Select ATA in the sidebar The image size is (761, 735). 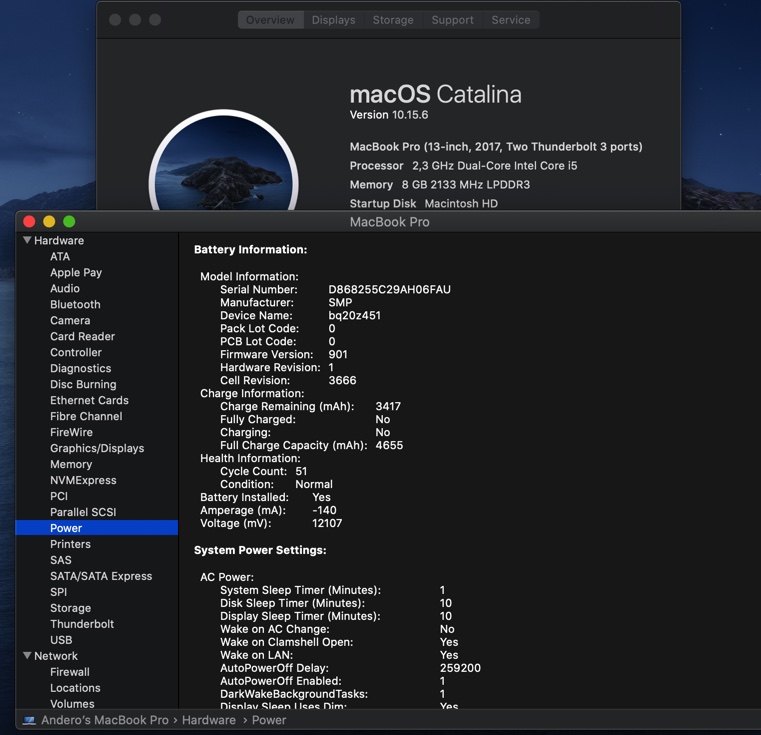pyautogui.click(x=60, y=256)
